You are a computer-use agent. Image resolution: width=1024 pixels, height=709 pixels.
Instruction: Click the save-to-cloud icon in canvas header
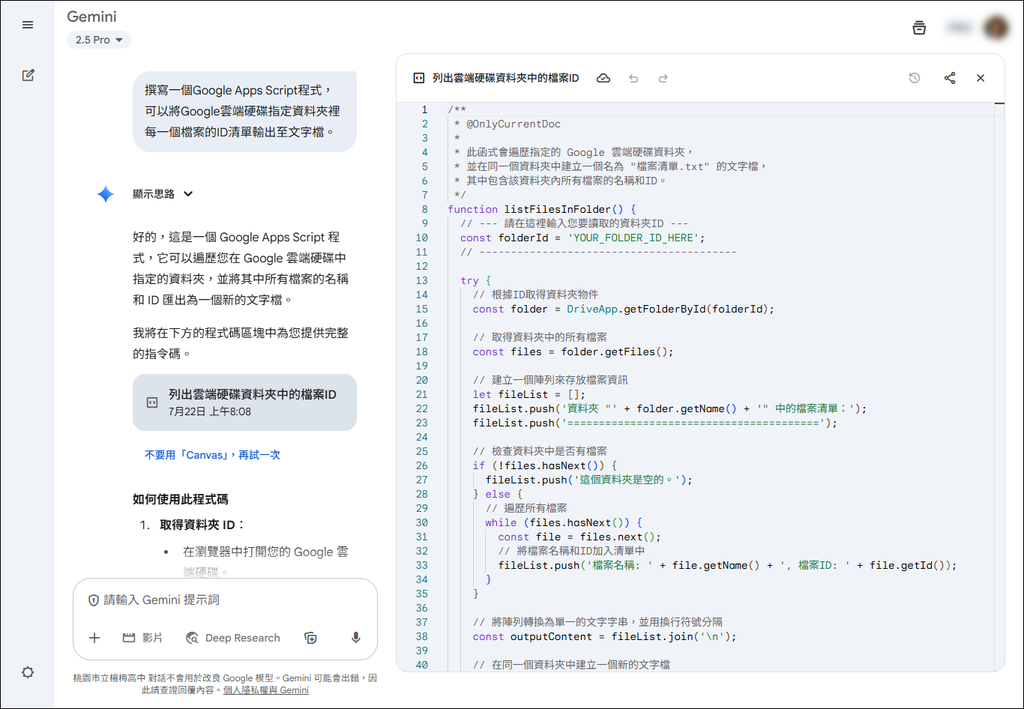point(603,78)
